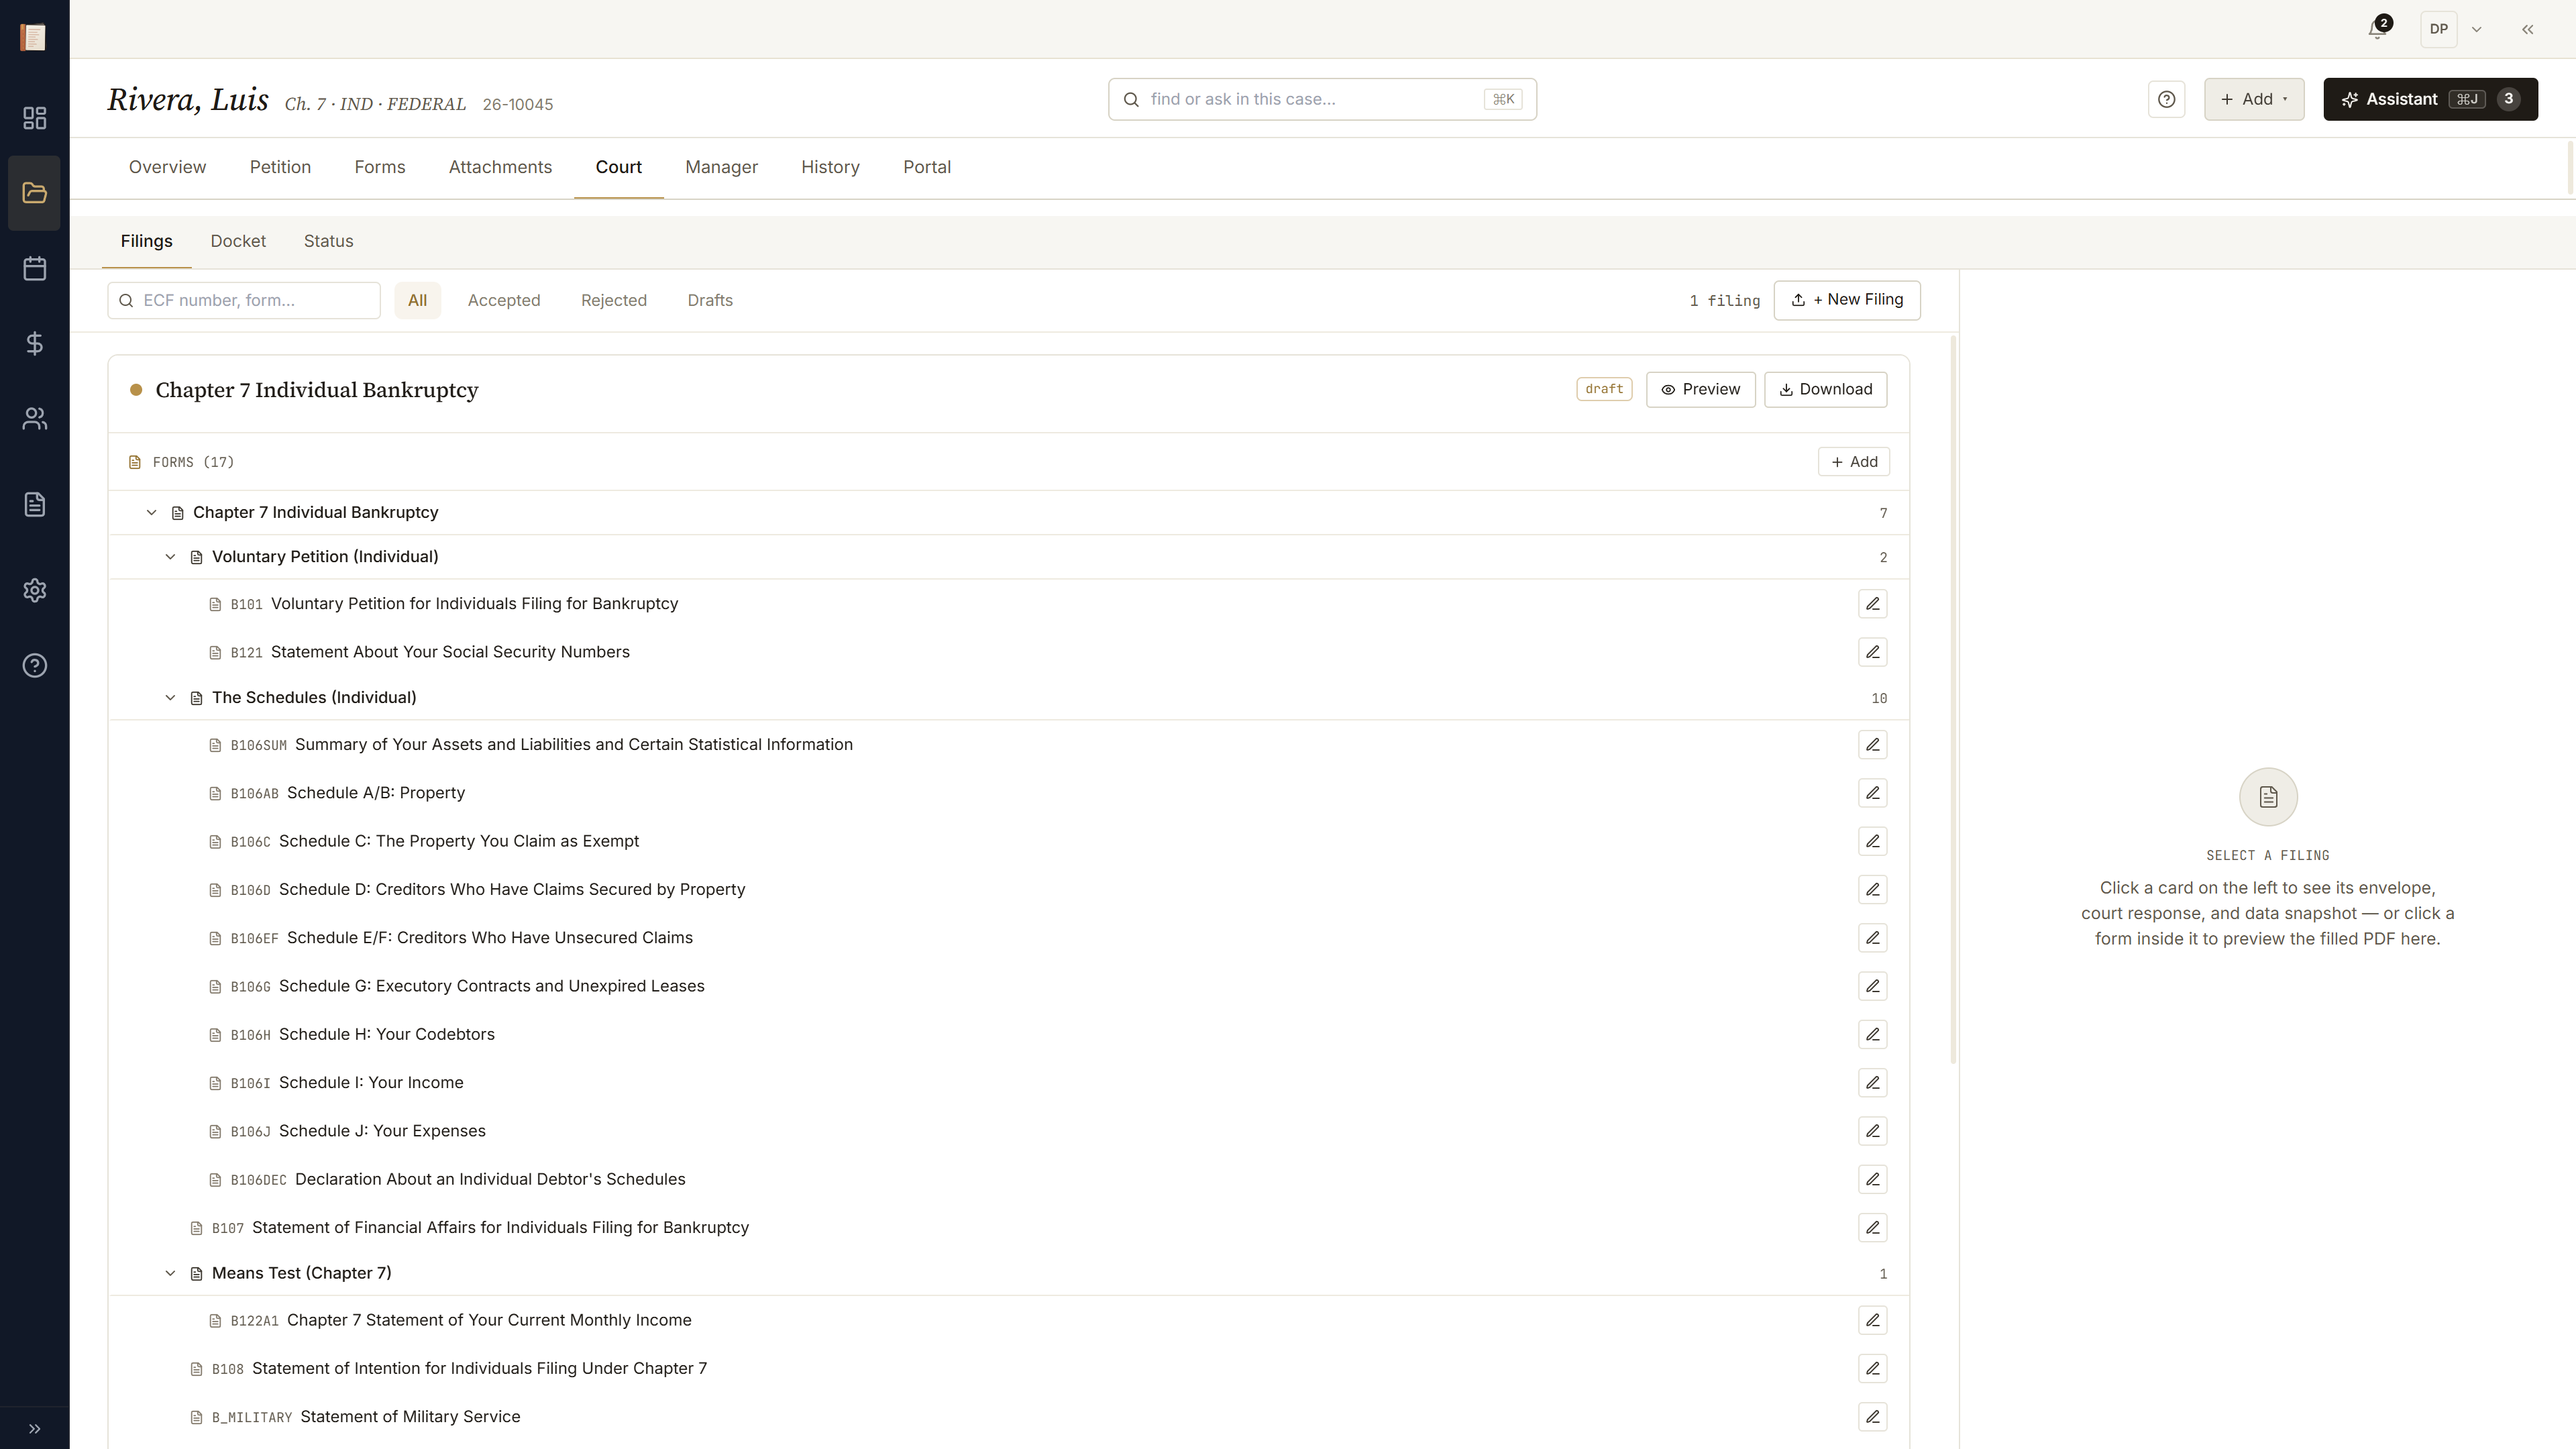
Task: Open the sidebar help circle icon
Action: [34, 665]
